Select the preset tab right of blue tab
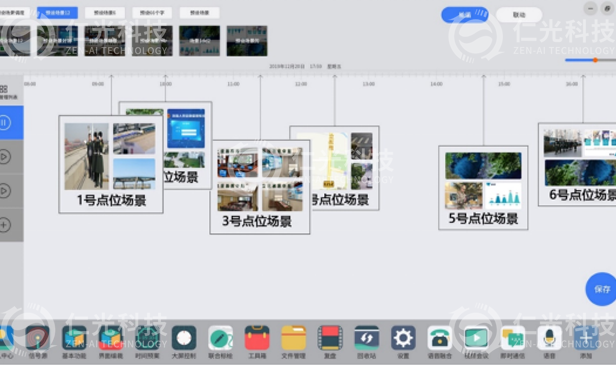Viewport: 616px width, 366px height. tap(105, 13)
